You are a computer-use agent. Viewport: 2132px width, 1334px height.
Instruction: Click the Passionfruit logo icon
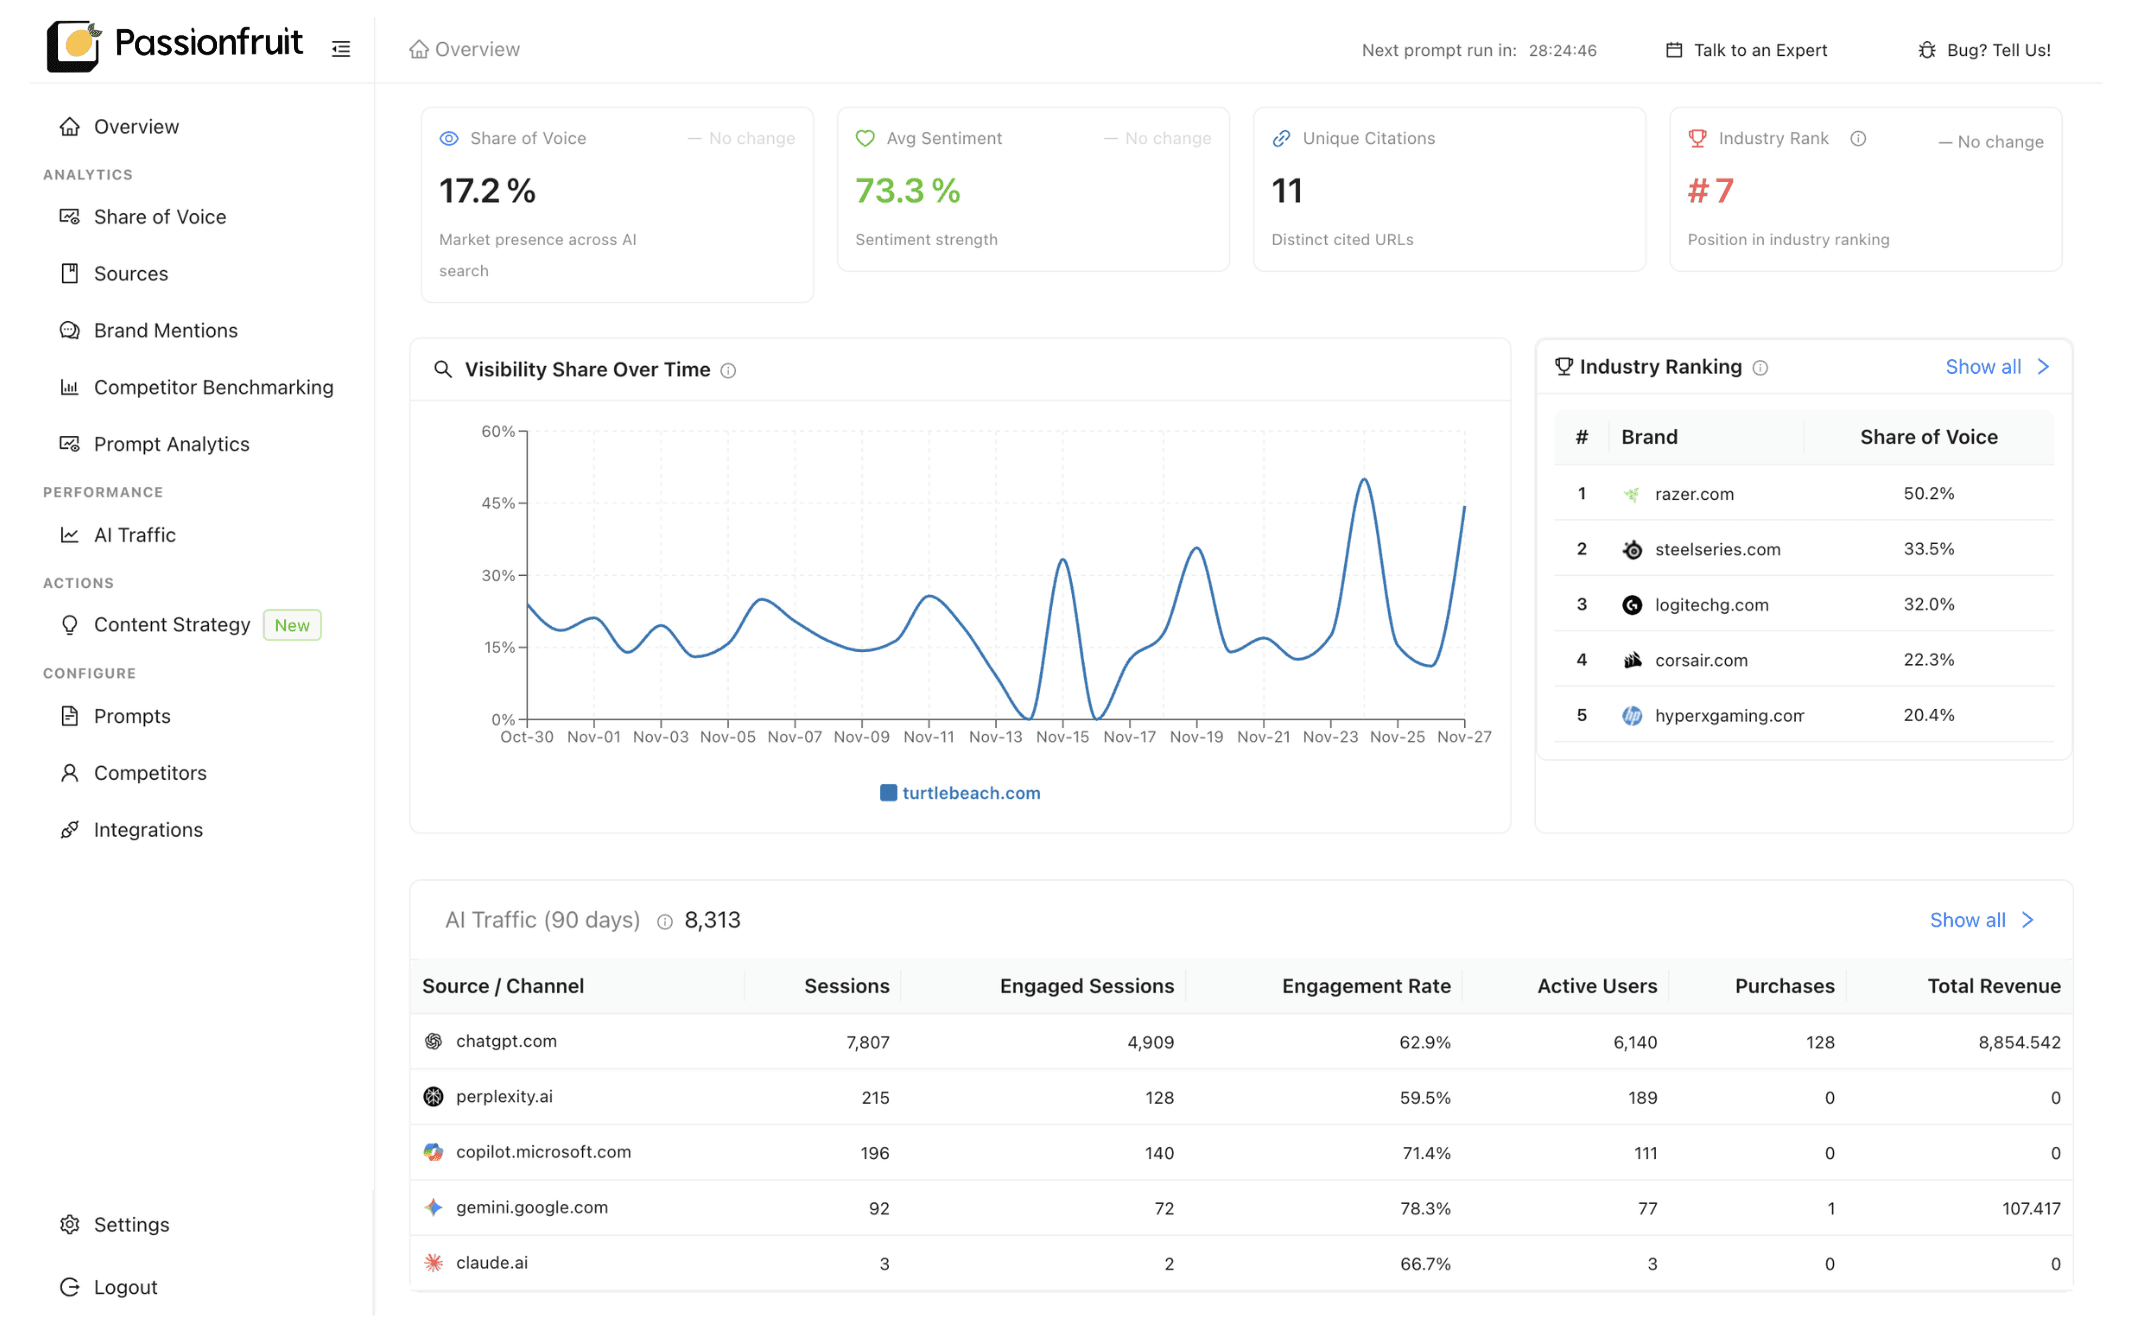tap(73, 45)
